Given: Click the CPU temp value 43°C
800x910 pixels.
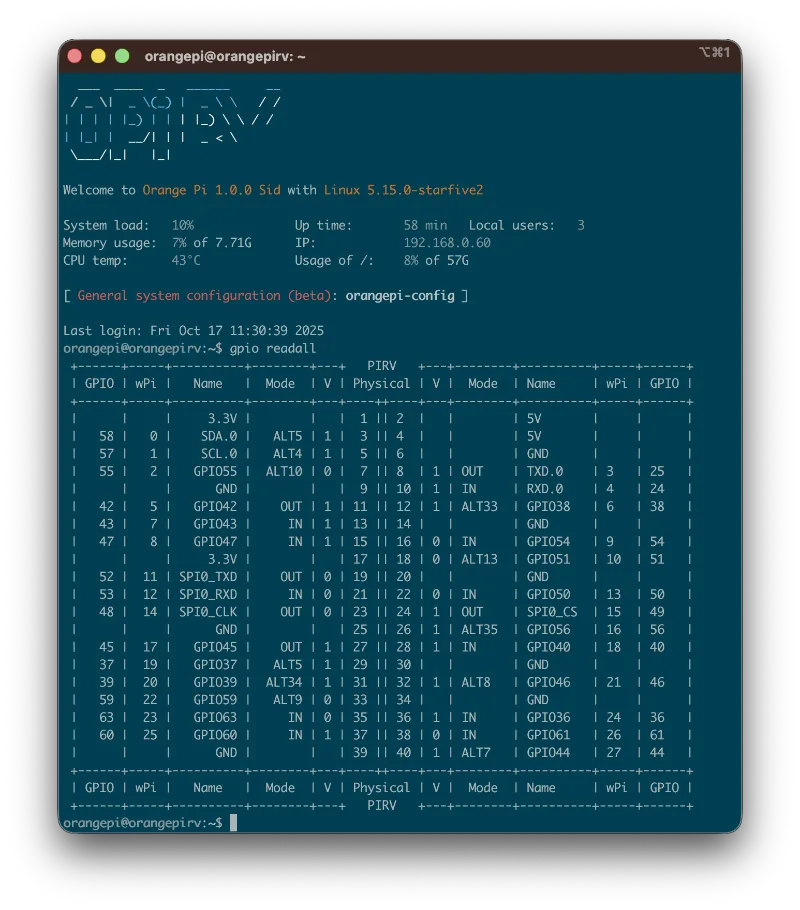Looking at the screenshot, I should (x=186, y=261).
